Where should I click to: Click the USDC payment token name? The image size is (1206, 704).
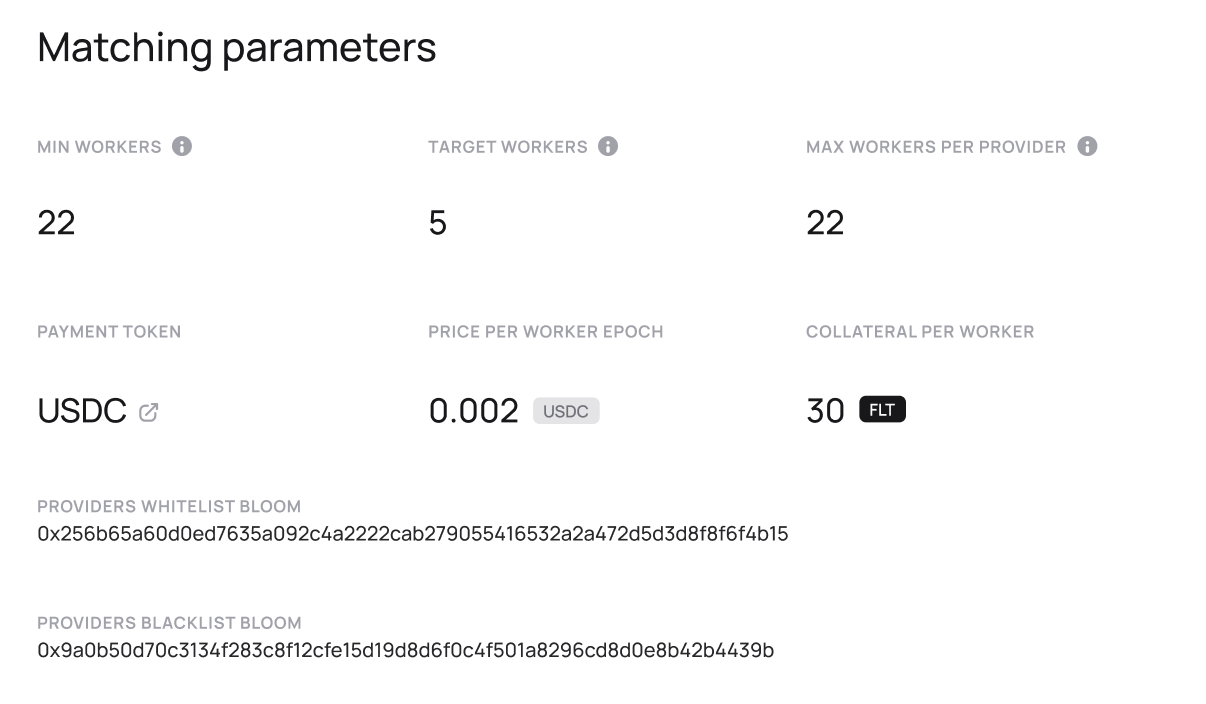click(82, 411)
